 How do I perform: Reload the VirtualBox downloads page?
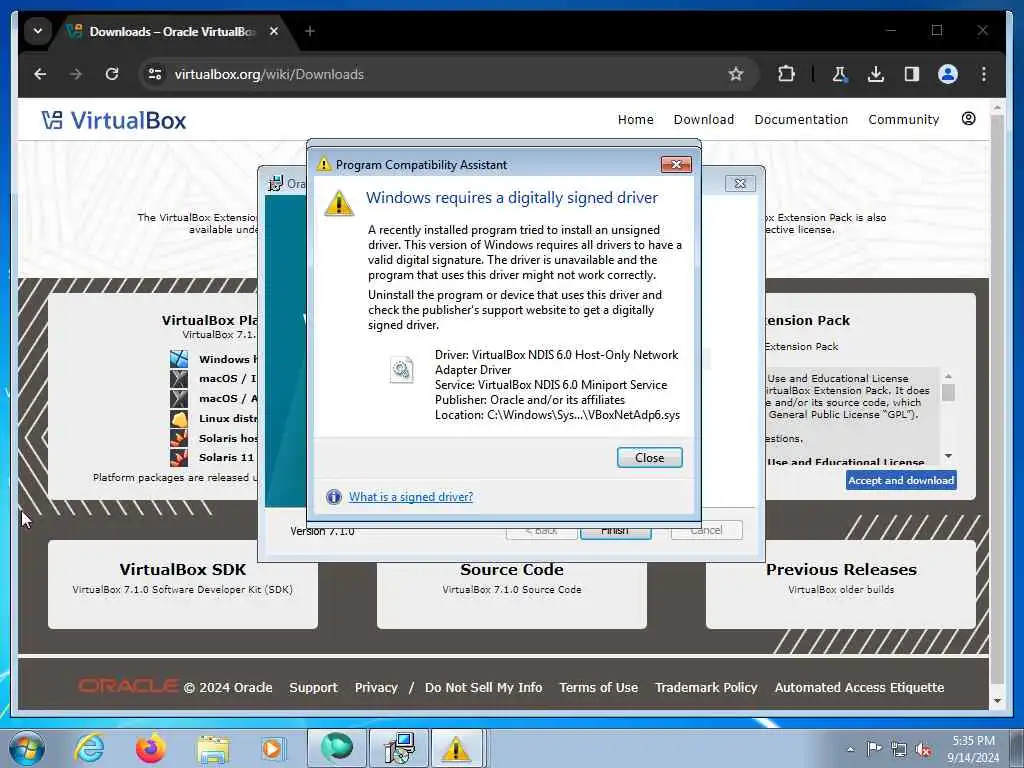(112, 74)
